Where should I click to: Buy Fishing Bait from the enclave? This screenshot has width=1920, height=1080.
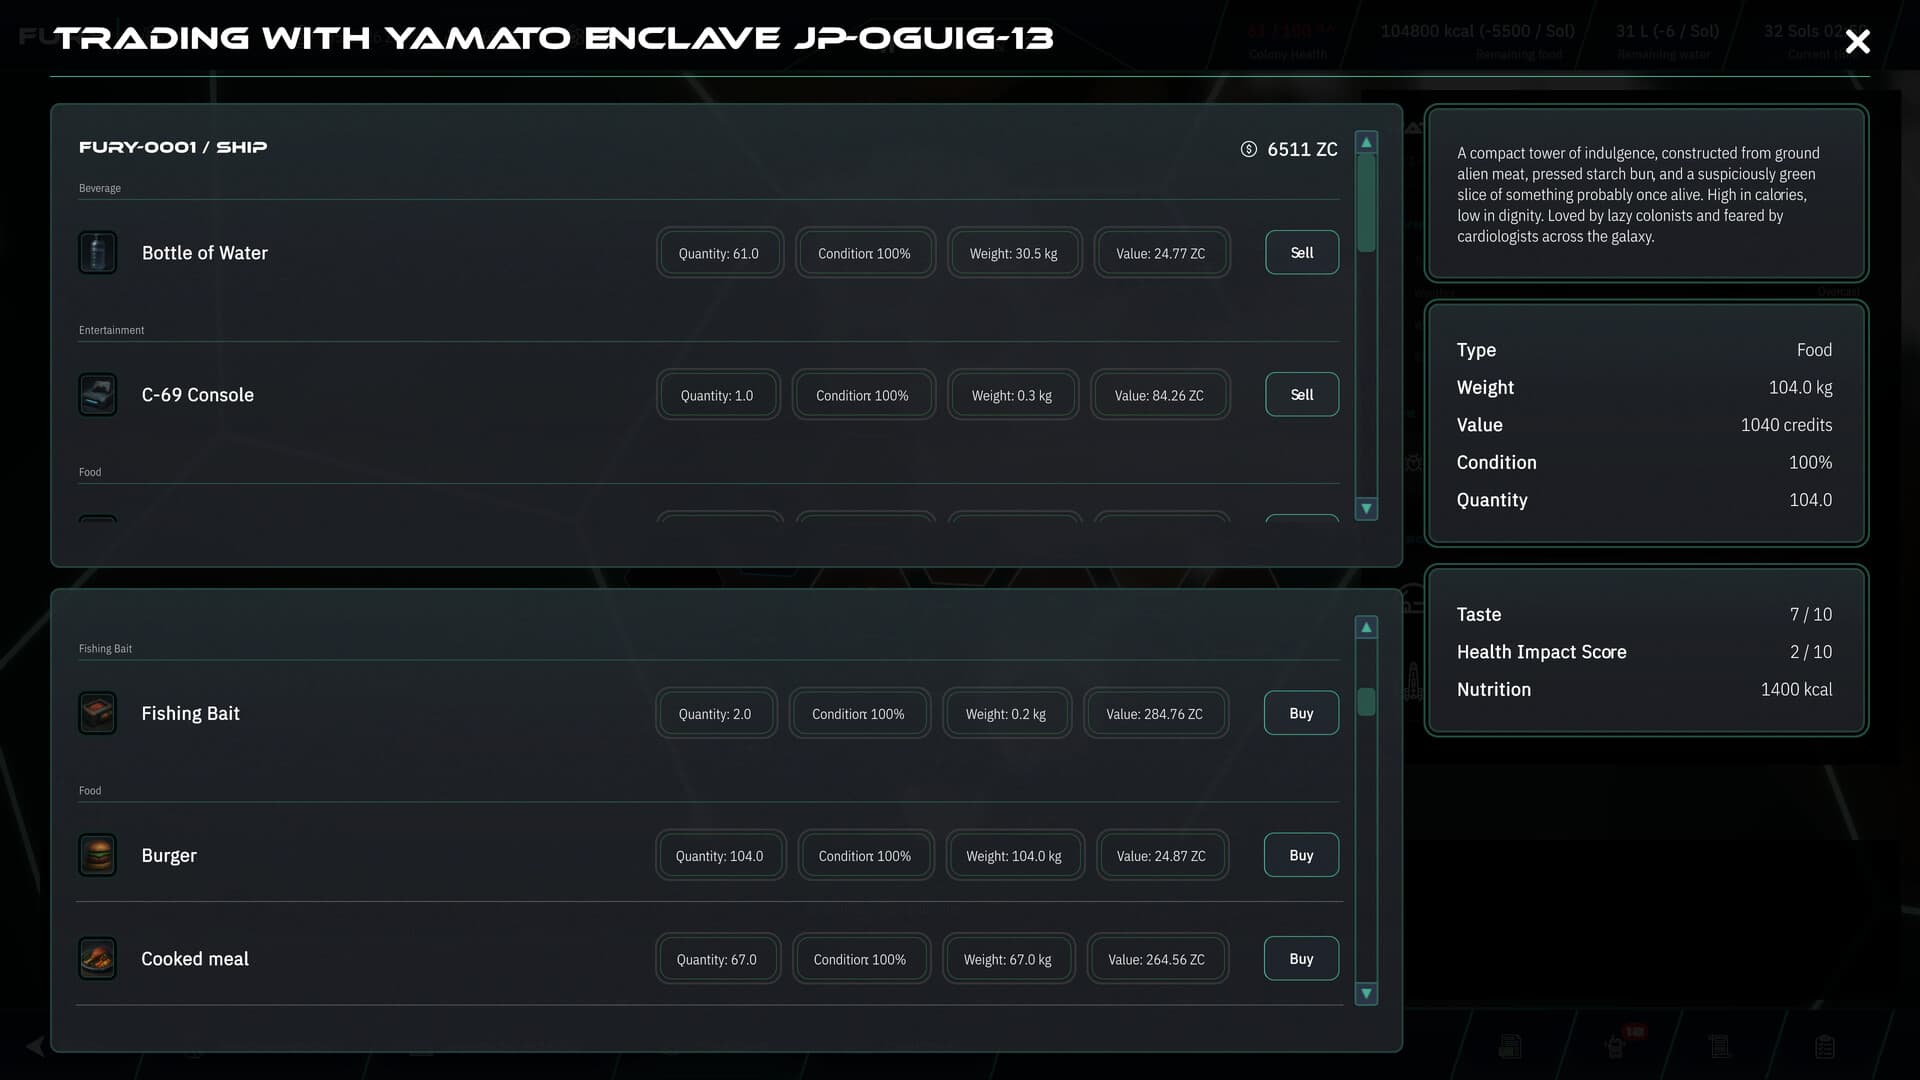coord(1300,713)
